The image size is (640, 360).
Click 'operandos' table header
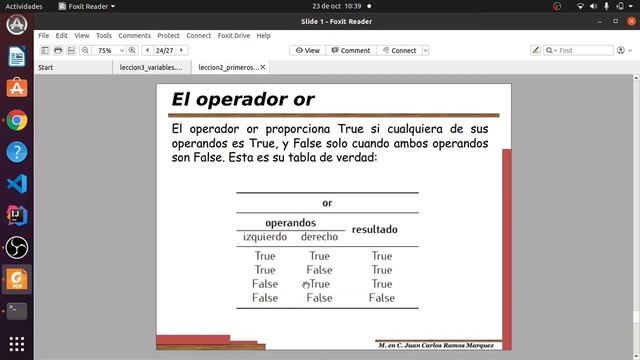coord(291,223)
